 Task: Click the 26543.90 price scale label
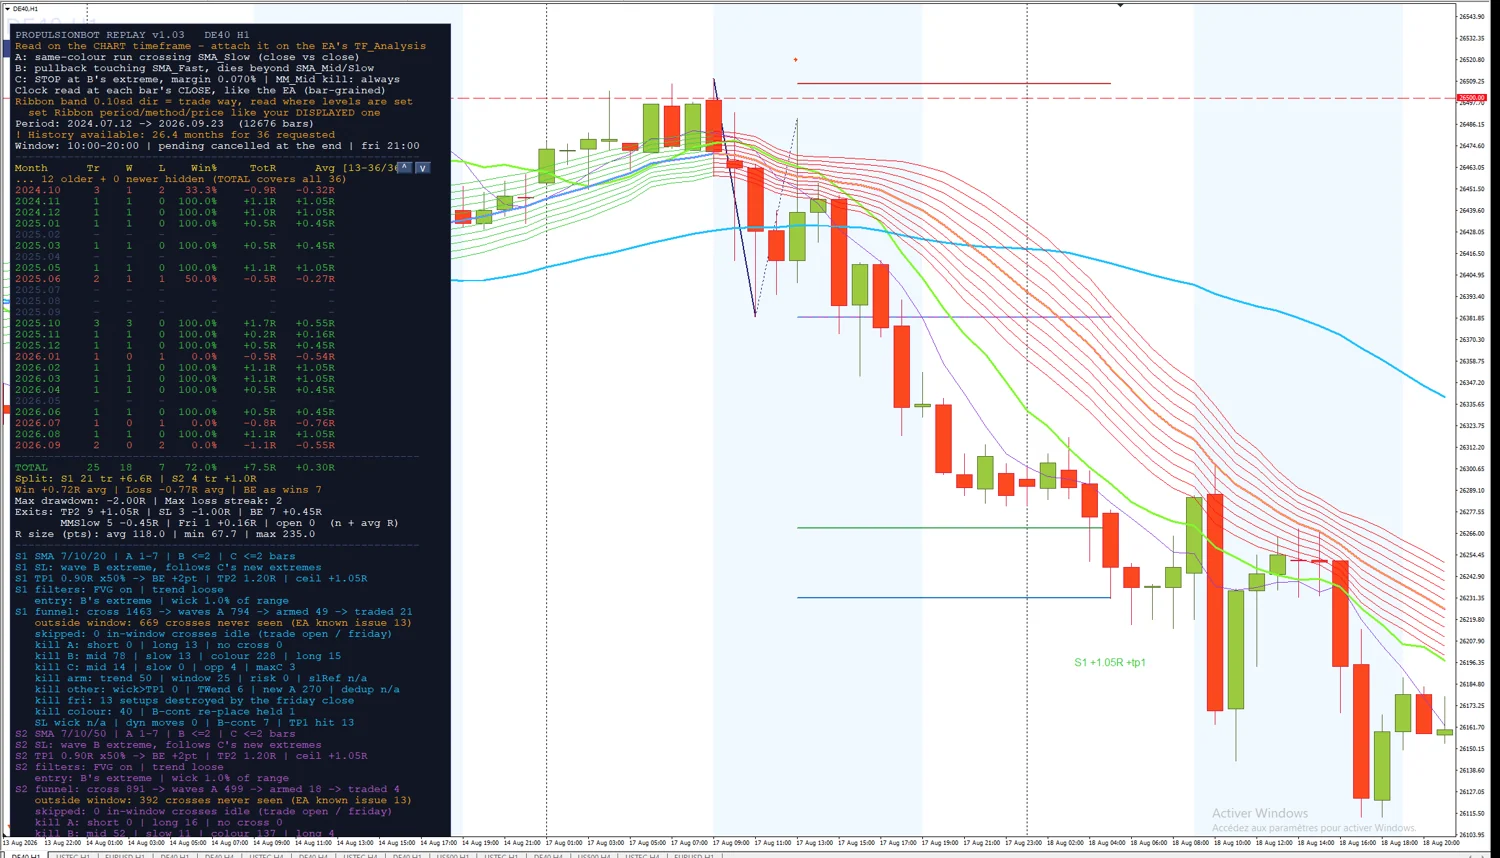point(1471,17)
